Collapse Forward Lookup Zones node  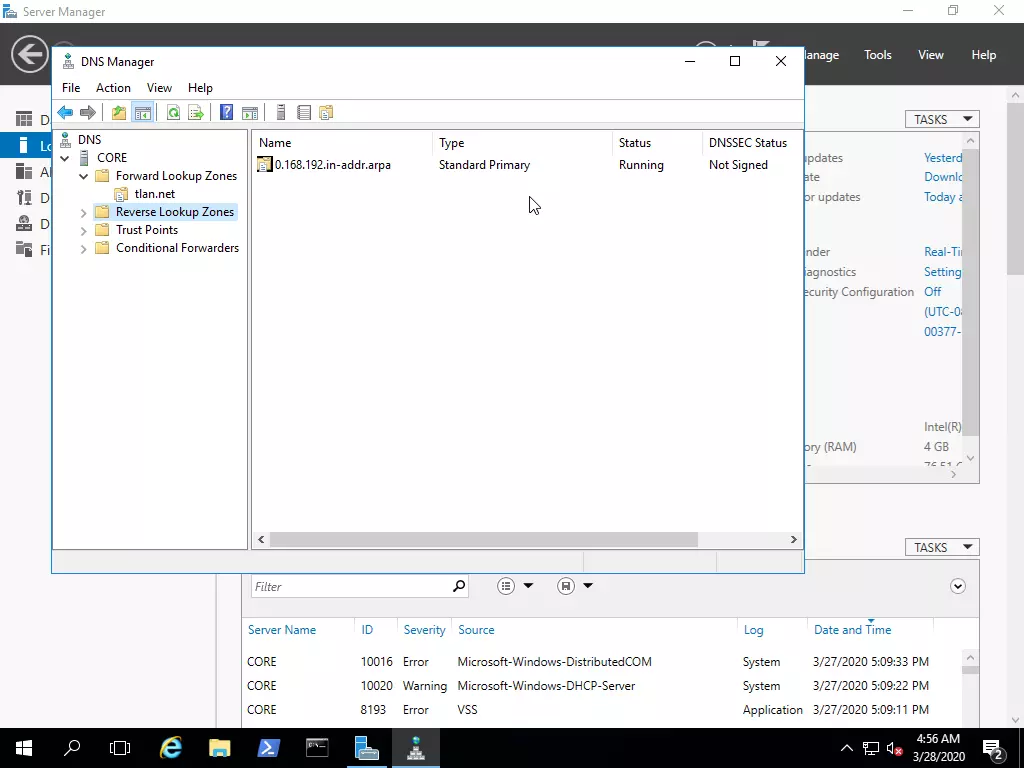83,176
